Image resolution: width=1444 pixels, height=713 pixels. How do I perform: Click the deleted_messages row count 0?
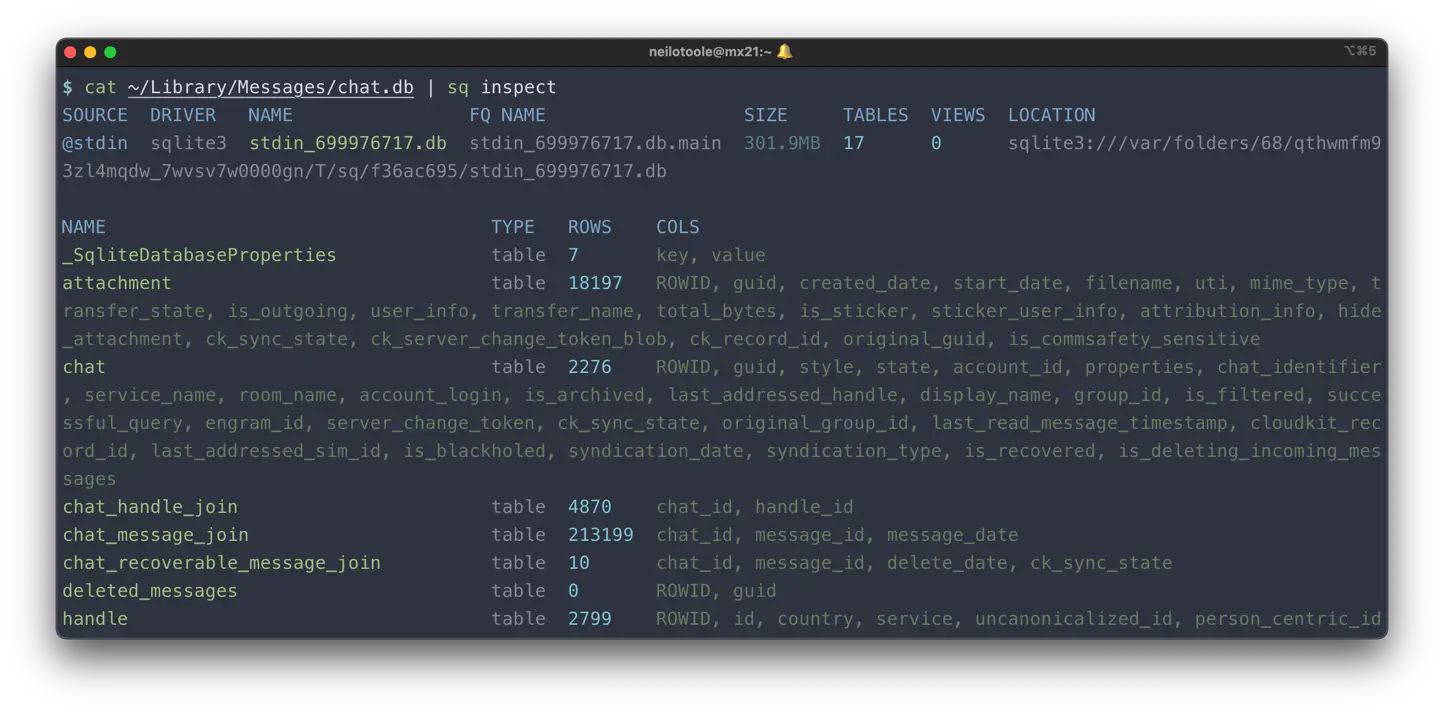pyautogui.click(x=573, y=591)
